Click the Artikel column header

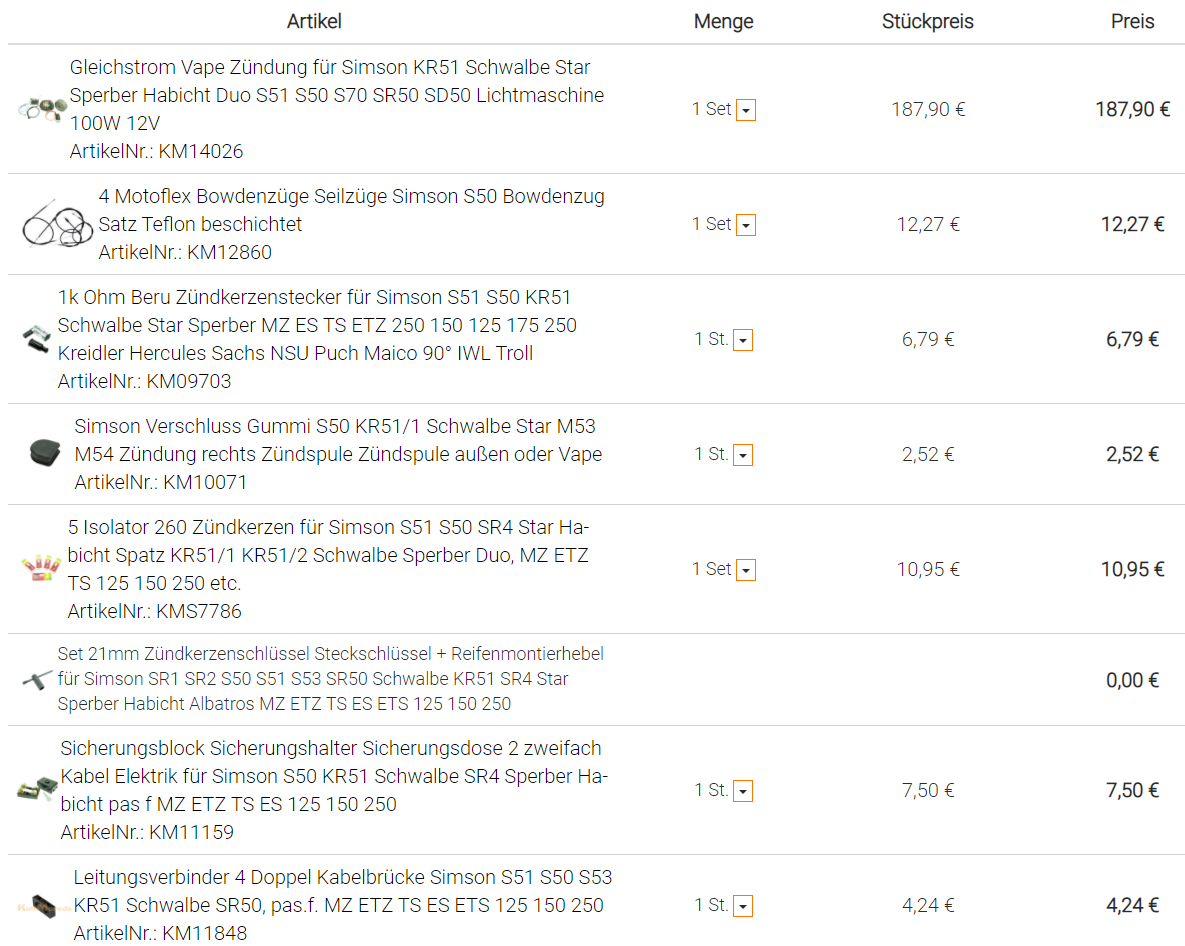pos(314,21)
